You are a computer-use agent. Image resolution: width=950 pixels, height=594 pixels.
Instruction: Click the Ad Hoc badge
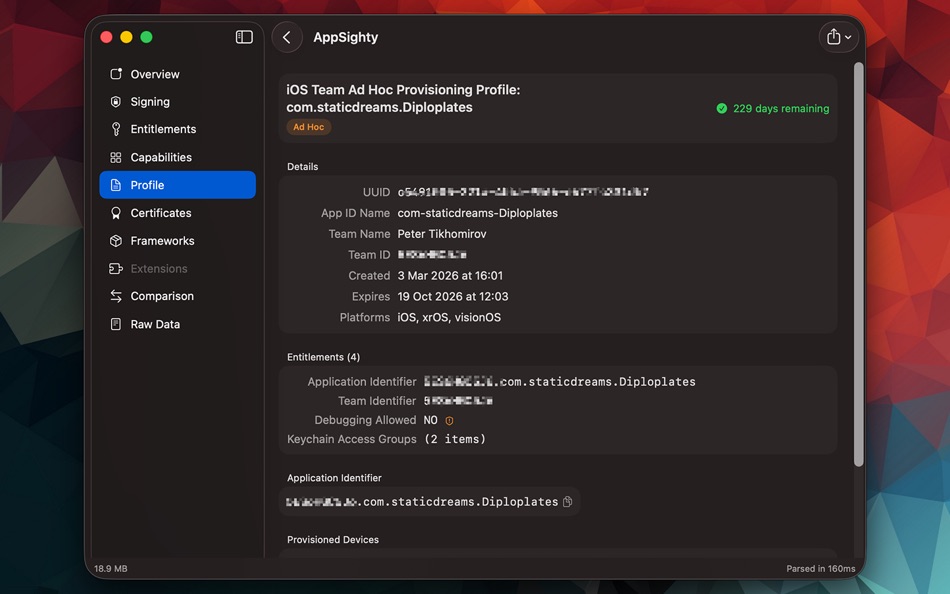[308, 126]
